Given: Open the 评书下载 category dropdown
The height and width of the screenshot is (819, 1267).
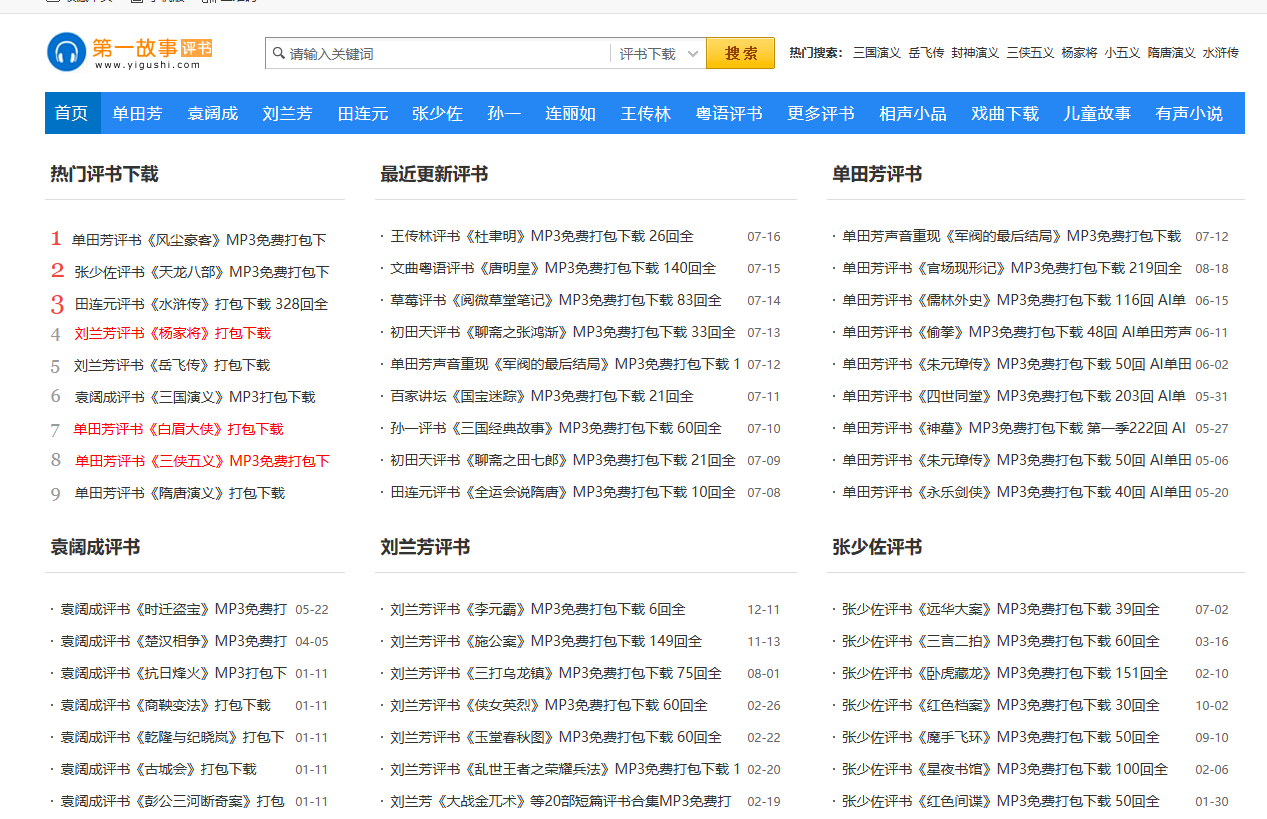Looking at the screenshot, I should click(x=657, y=54).
